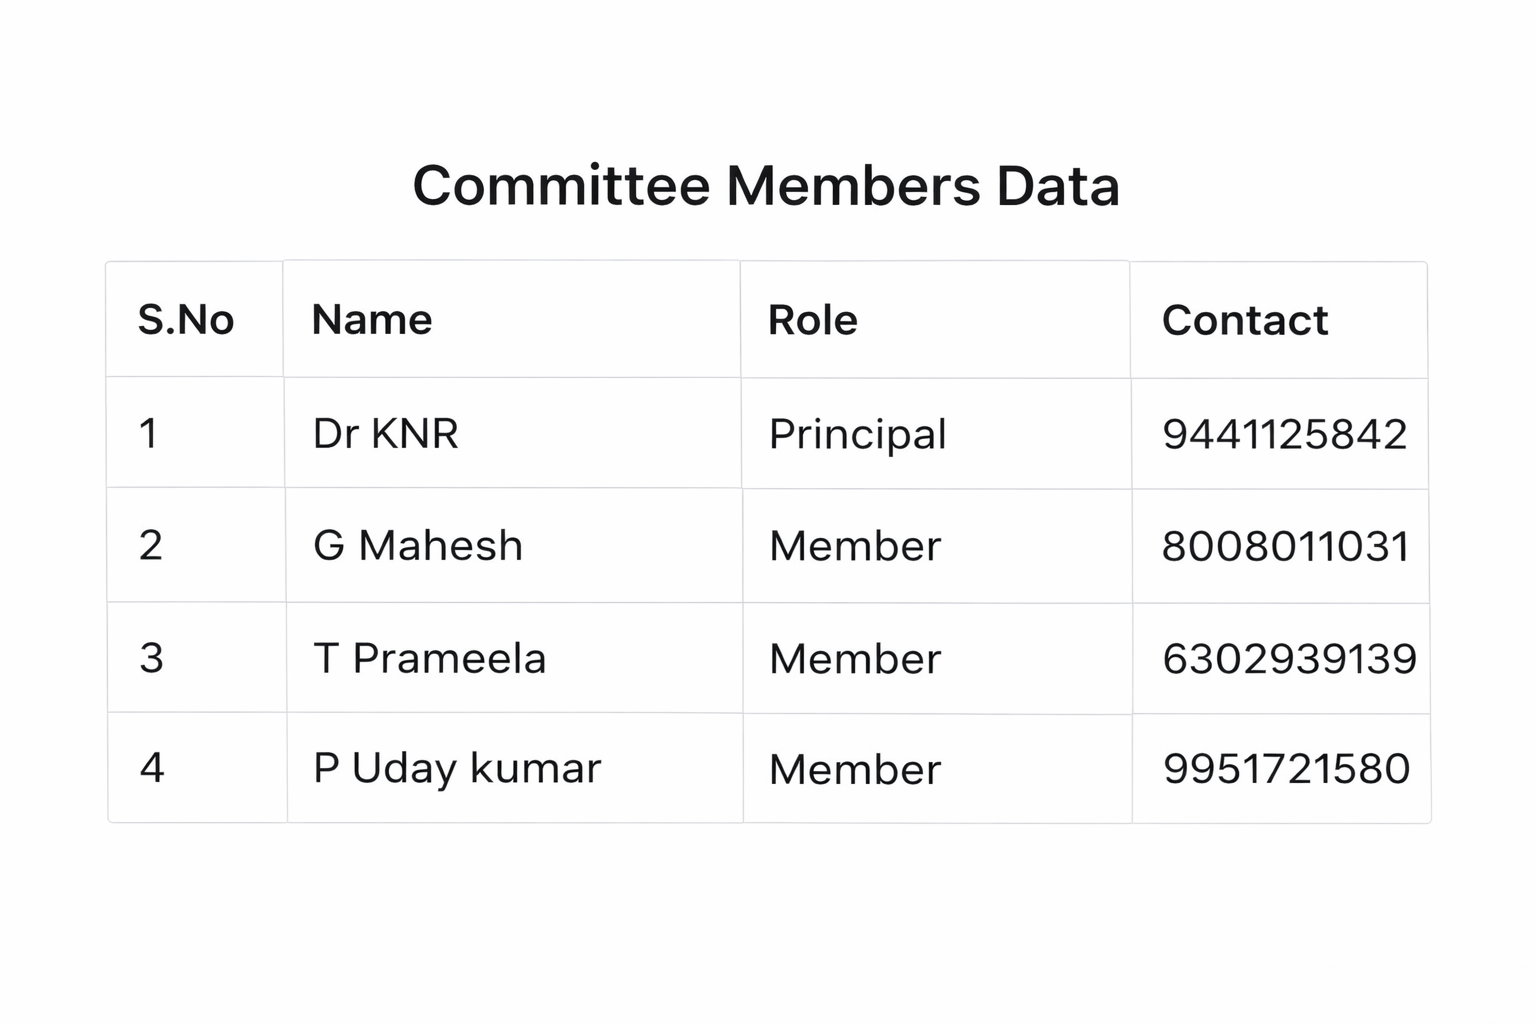Image resolution: width=1536 pixels, height=1024 pixels.
Task: Select the Role column header
Action: 812,320
